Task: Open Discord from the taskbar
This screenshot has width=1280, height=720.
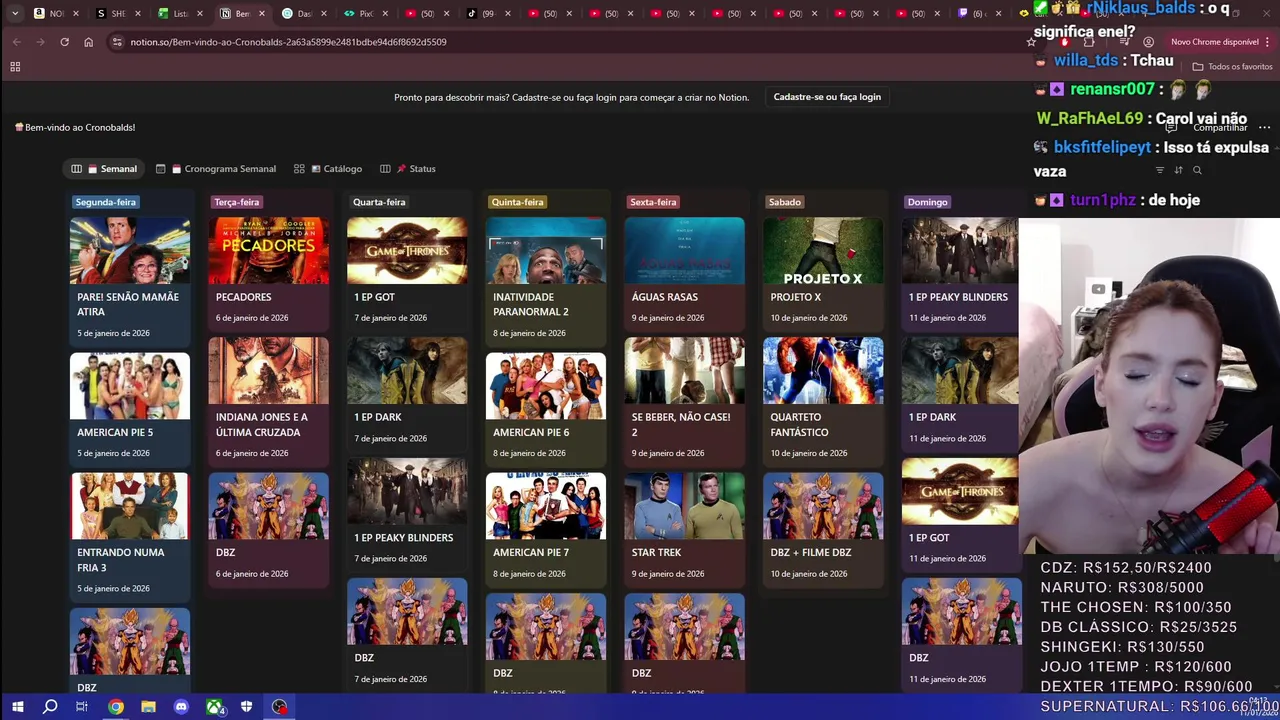Action: (x=181, y=707)
